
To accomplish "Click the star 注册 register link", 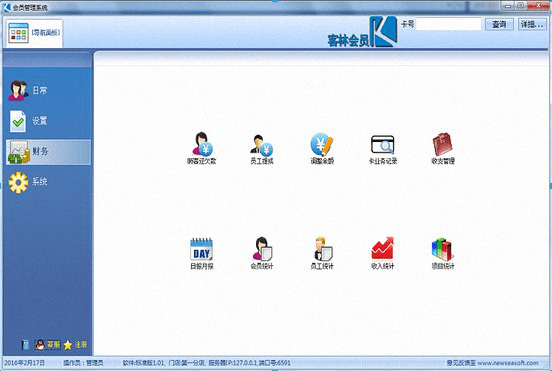I will point(75,345).
